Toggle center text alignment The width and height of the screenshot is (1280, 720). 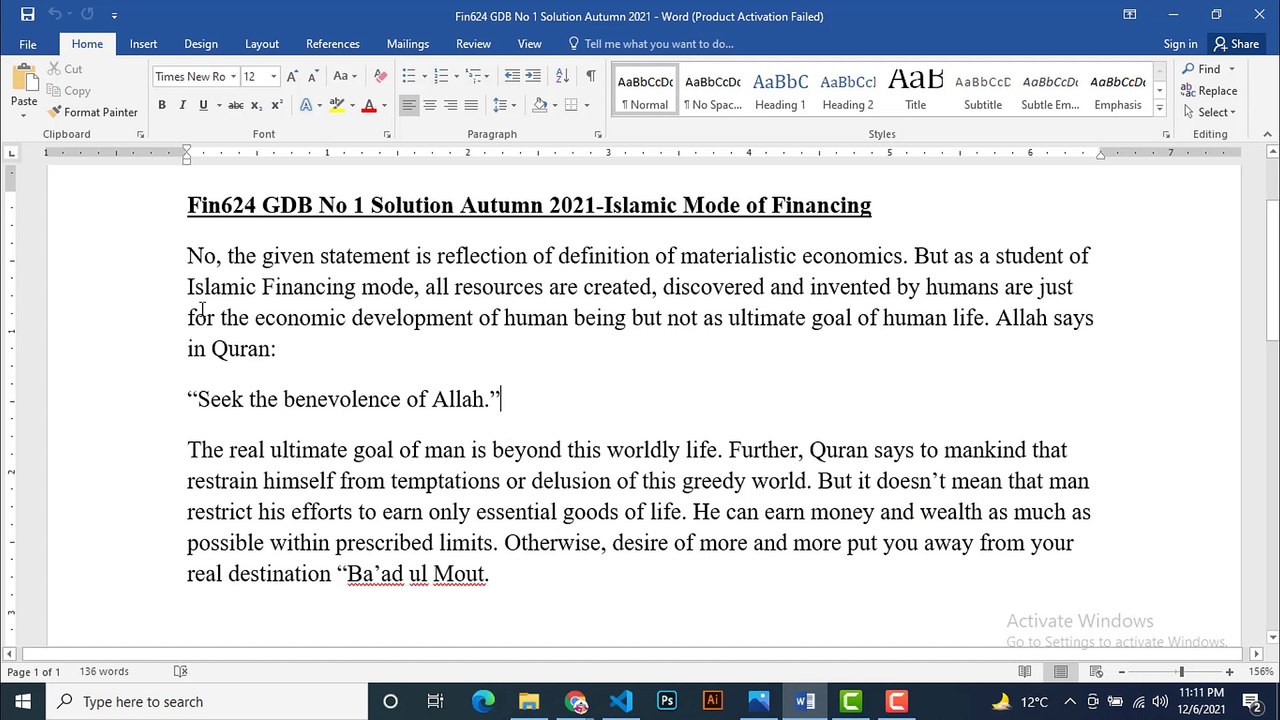[430, 105]
